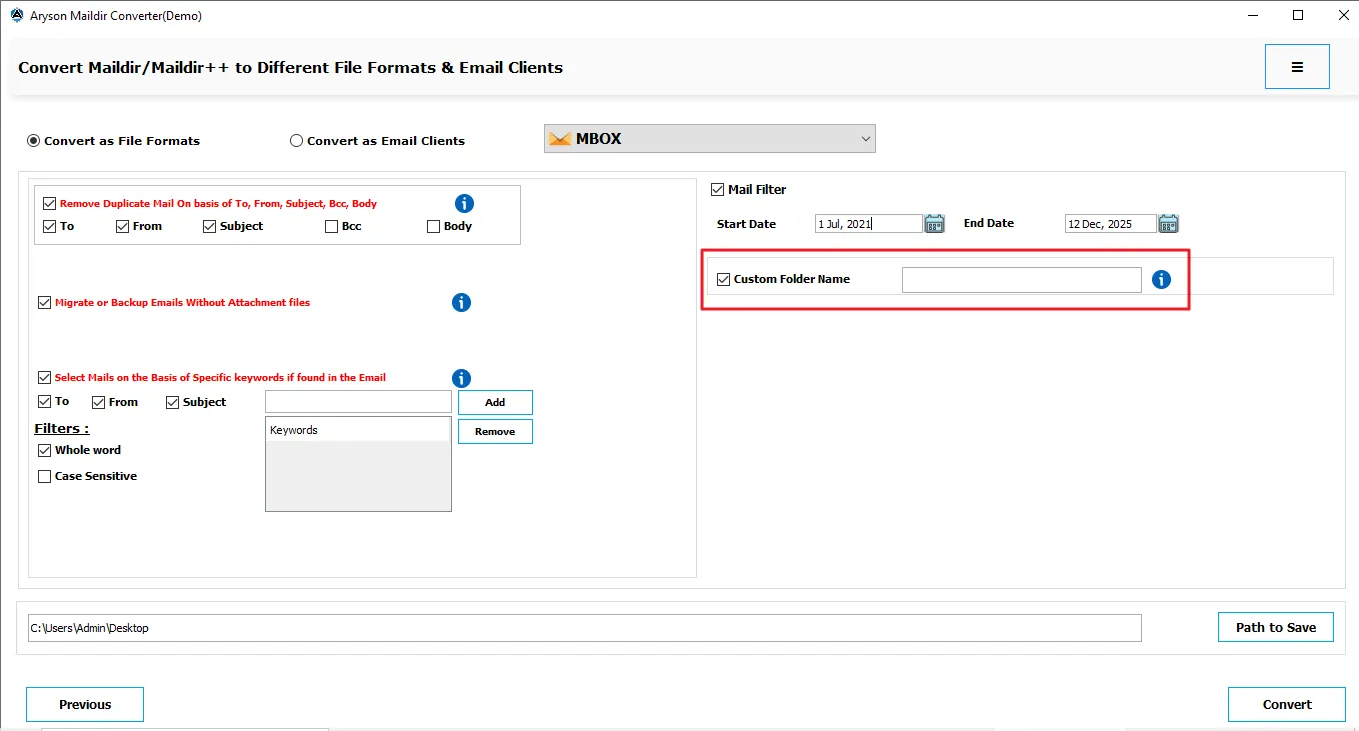The image size is (1359, 731).
Task: Go back with the Previous button
Action: click(85, 704)
